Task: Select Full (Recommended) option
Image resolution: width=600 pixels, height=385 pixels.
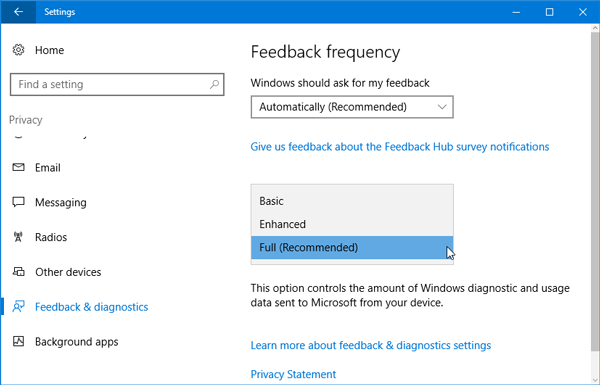Action: (352, 247)
